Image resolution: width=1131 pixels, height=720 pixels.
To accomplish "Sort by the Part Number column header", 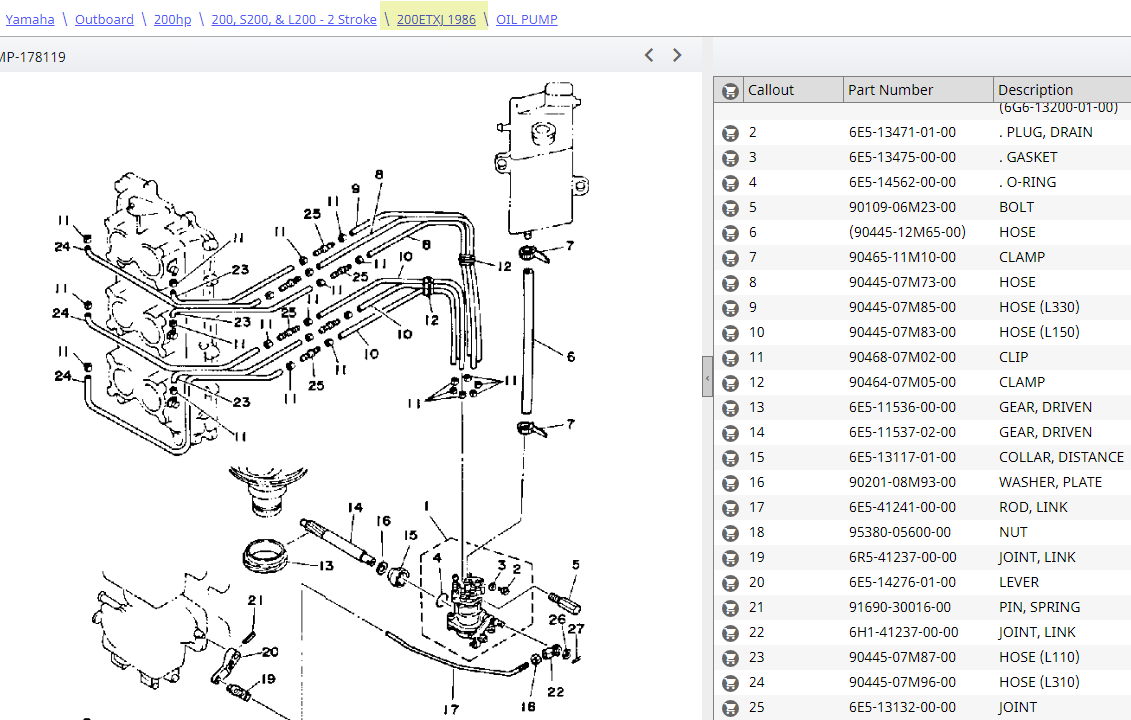I will [918, 89].
